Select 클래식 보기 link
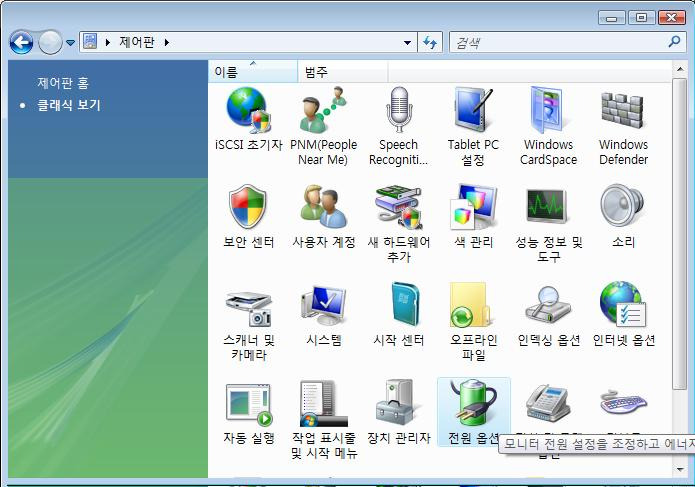695x487 pixels. tap(69, 105)
